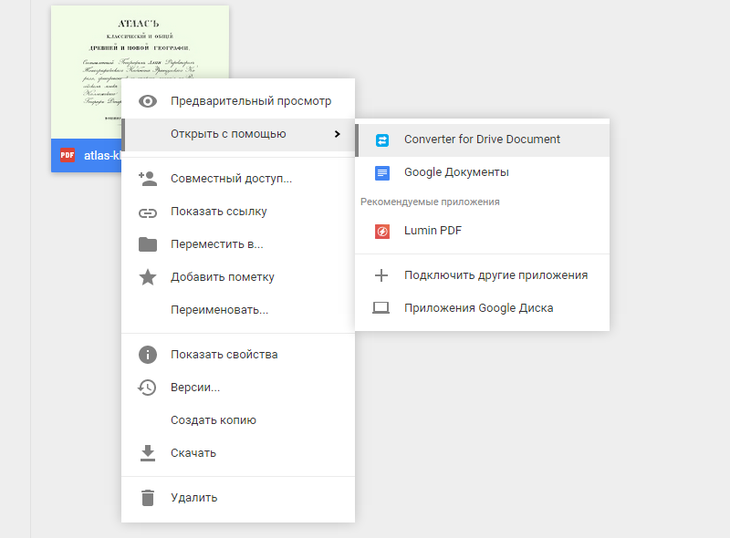Click the trash icon beside Удалить
Image resolution: width=730 pixels, height=538 pixels.
click(x=148, y=498)
